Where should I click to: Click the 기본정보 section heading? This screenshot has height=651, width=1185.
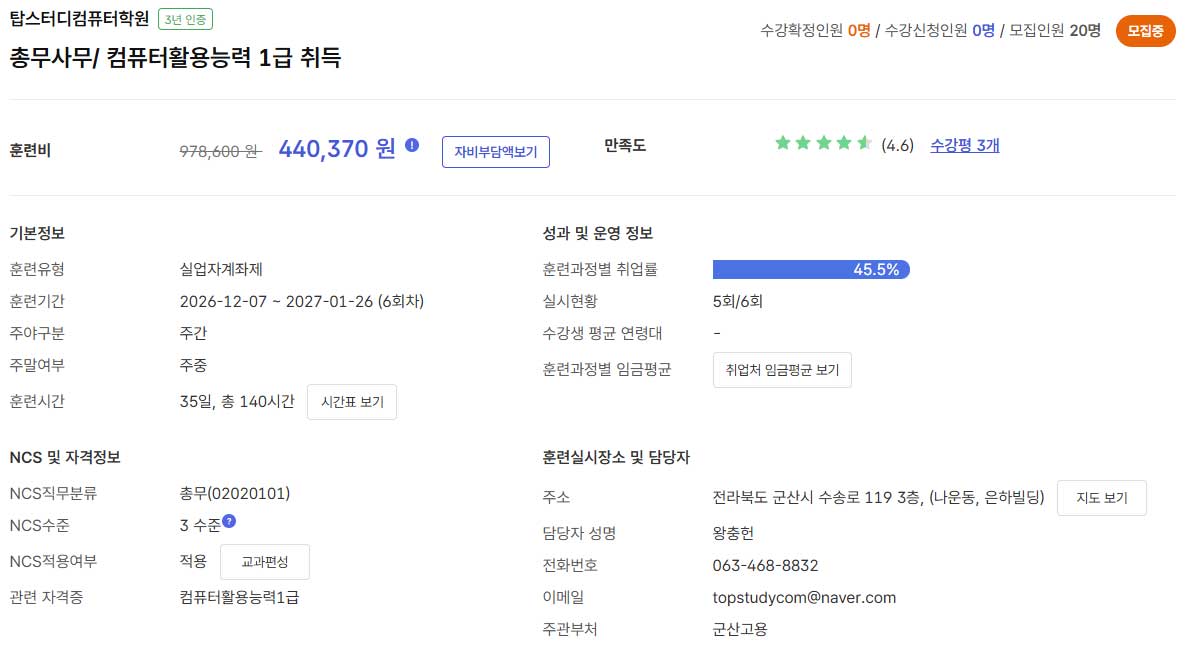37,233
